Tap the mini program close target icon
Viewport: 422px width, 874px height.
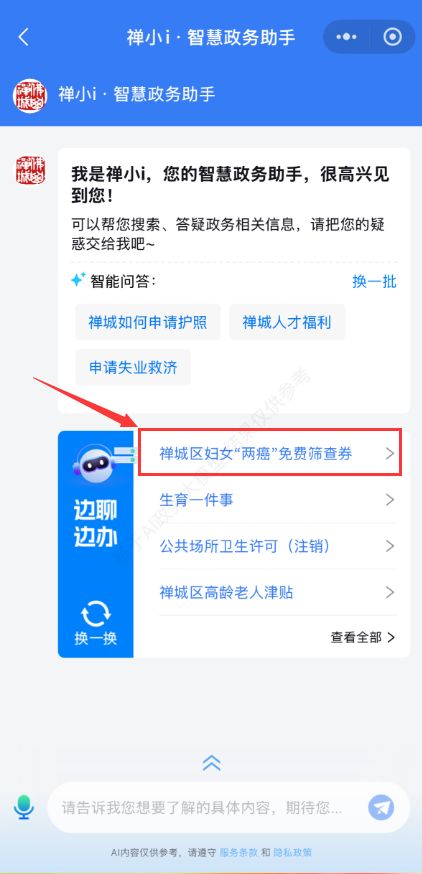coord(392,37)
